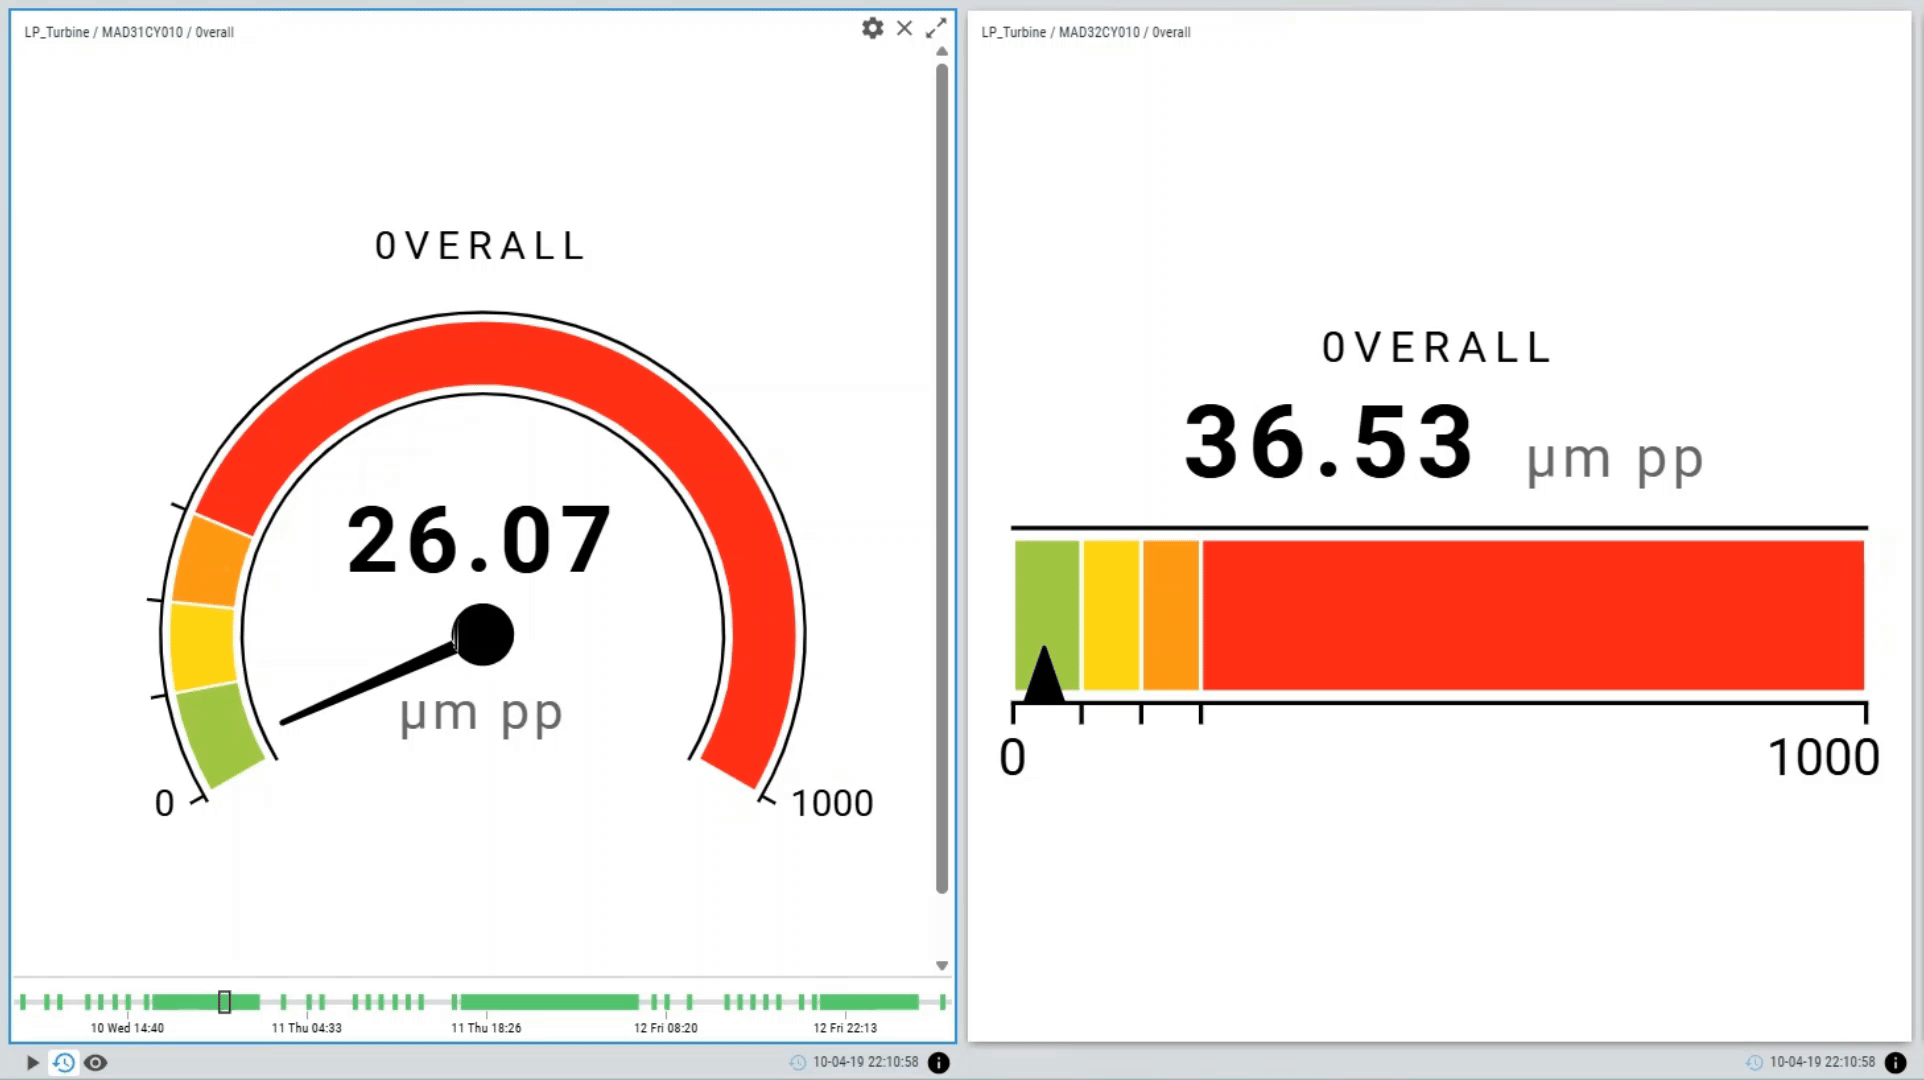Toggle the history mode clock icon
This screenshot has height=1080, width=1924.
click(64, 1062)
